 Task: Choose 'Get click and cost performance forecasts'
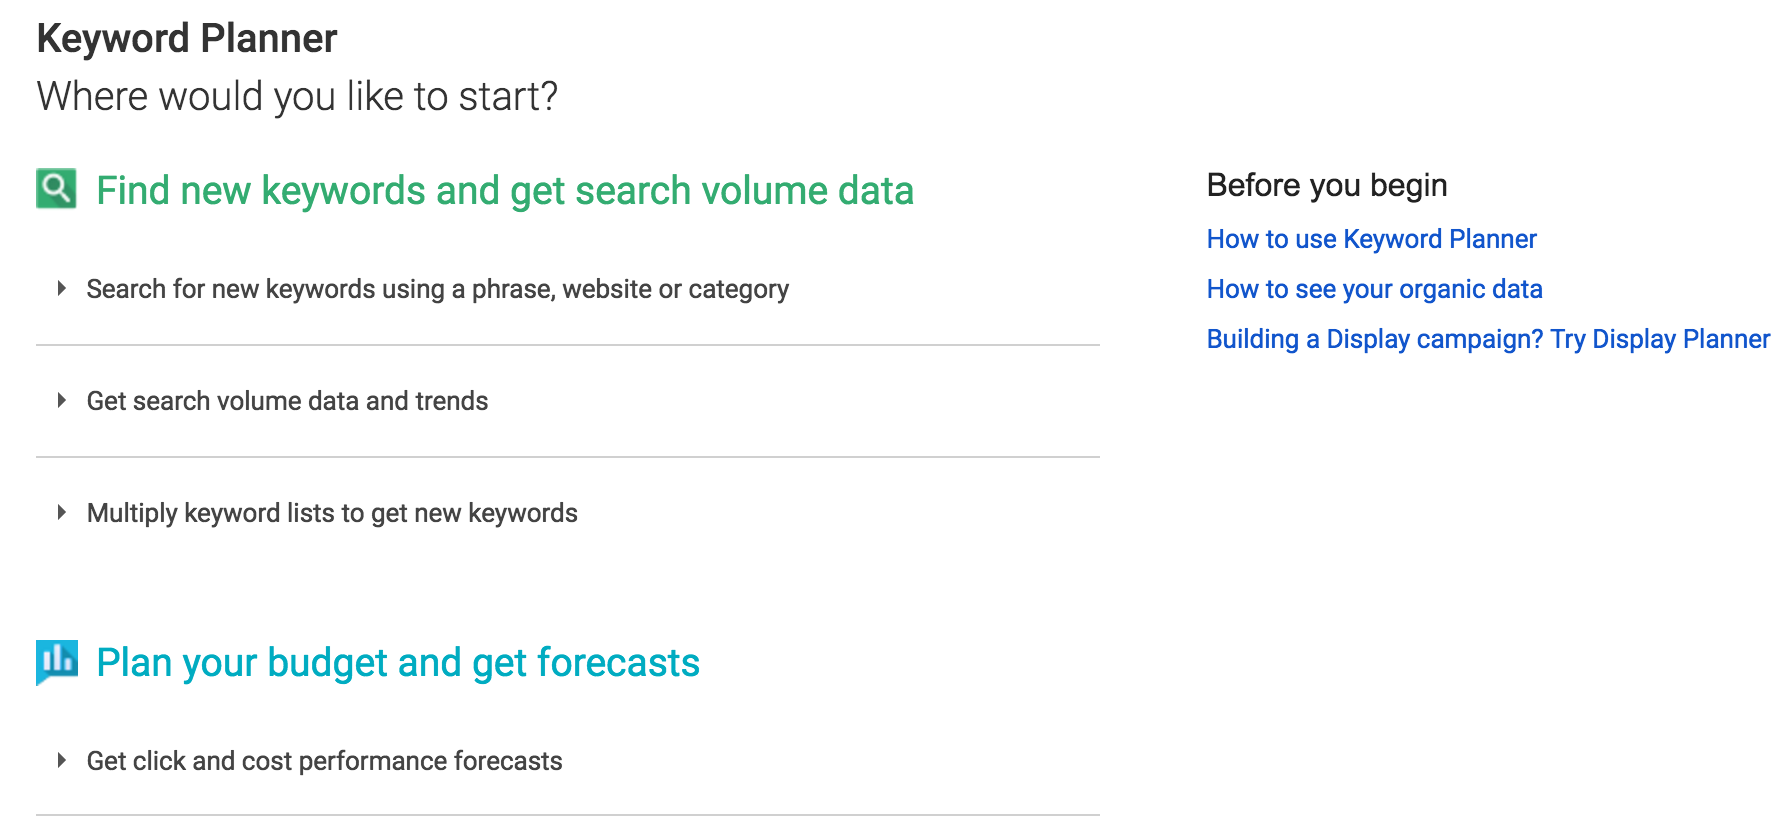(324, 761)
